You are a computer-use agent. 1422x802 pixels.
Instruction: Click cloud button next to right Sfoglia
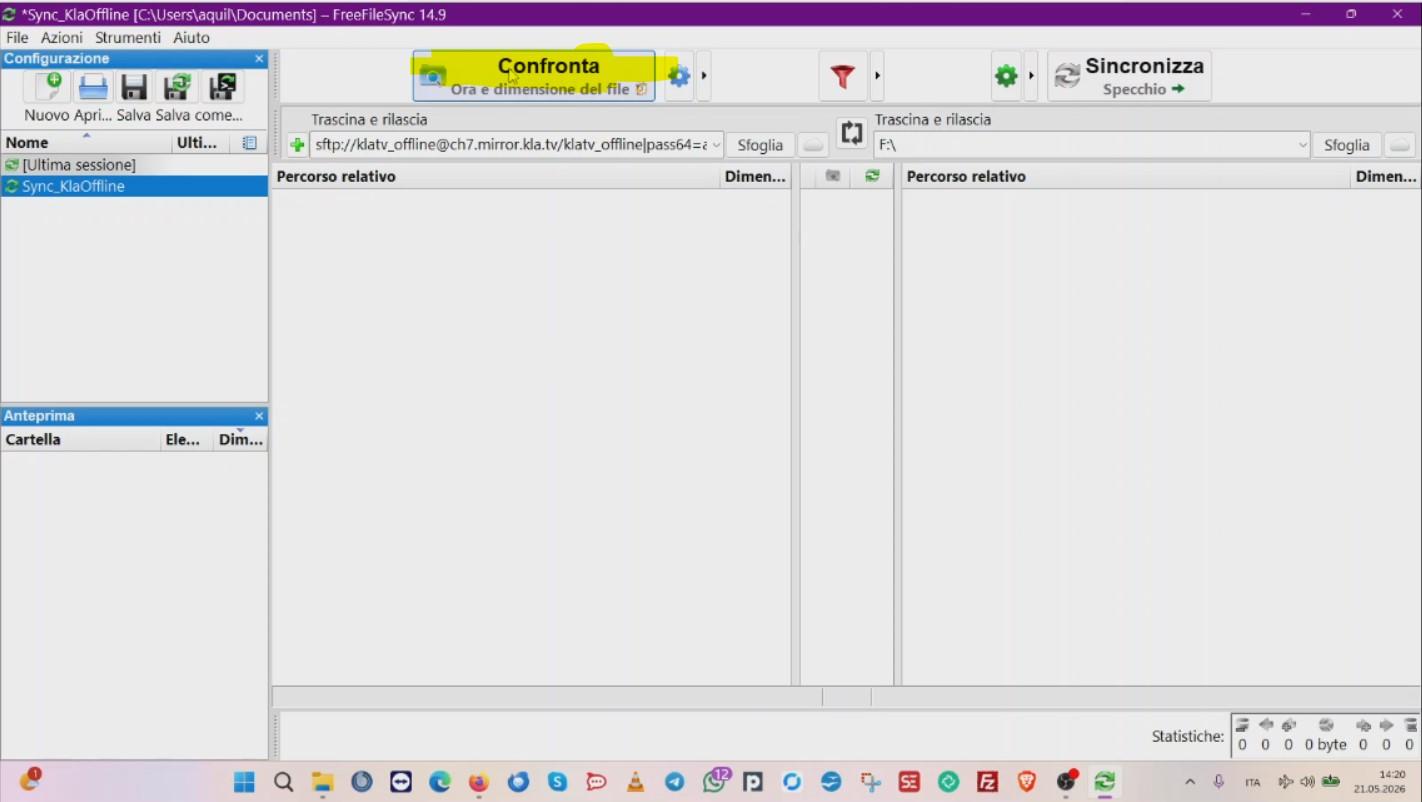point(1400,145)
